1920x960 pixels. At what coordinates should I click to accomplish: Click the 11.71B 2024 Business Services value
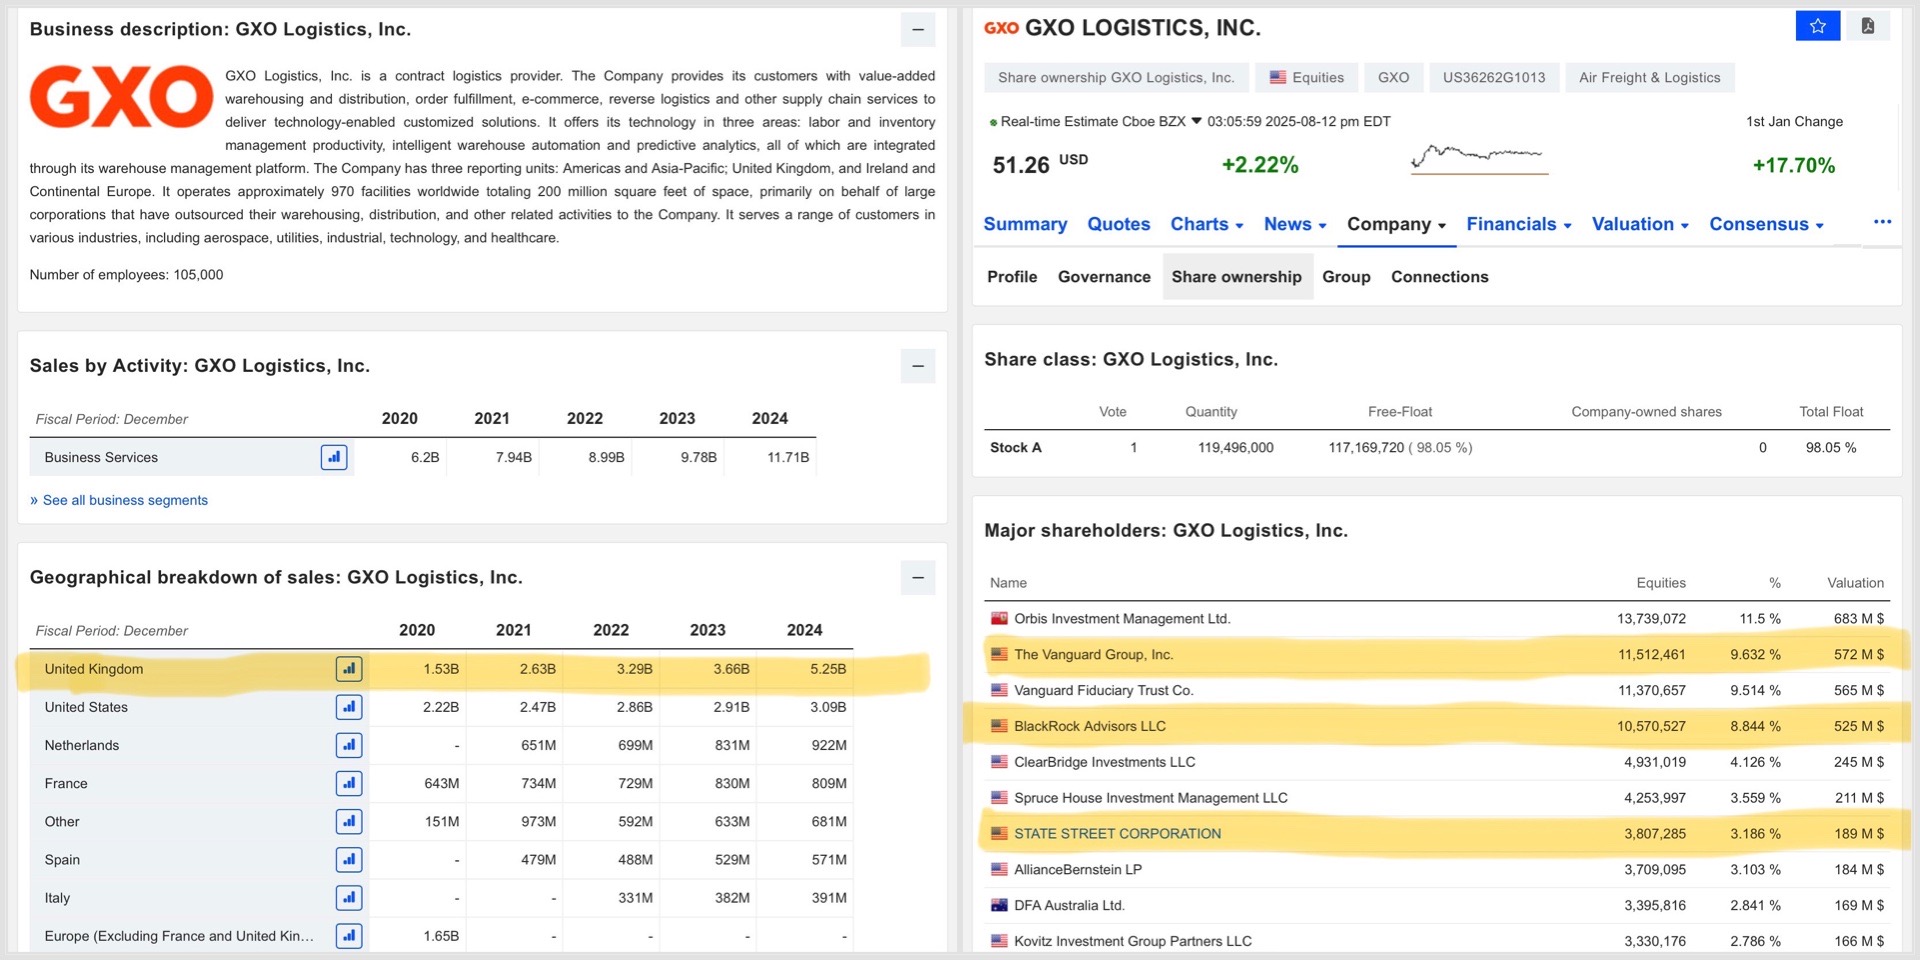pyautogui.click(x=788, y=457)
